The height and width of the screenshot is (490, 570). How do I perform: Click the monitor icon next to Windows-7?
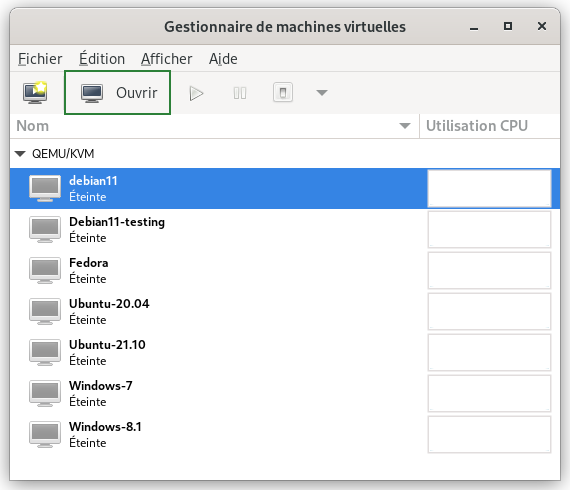click(x=45, y=394)
